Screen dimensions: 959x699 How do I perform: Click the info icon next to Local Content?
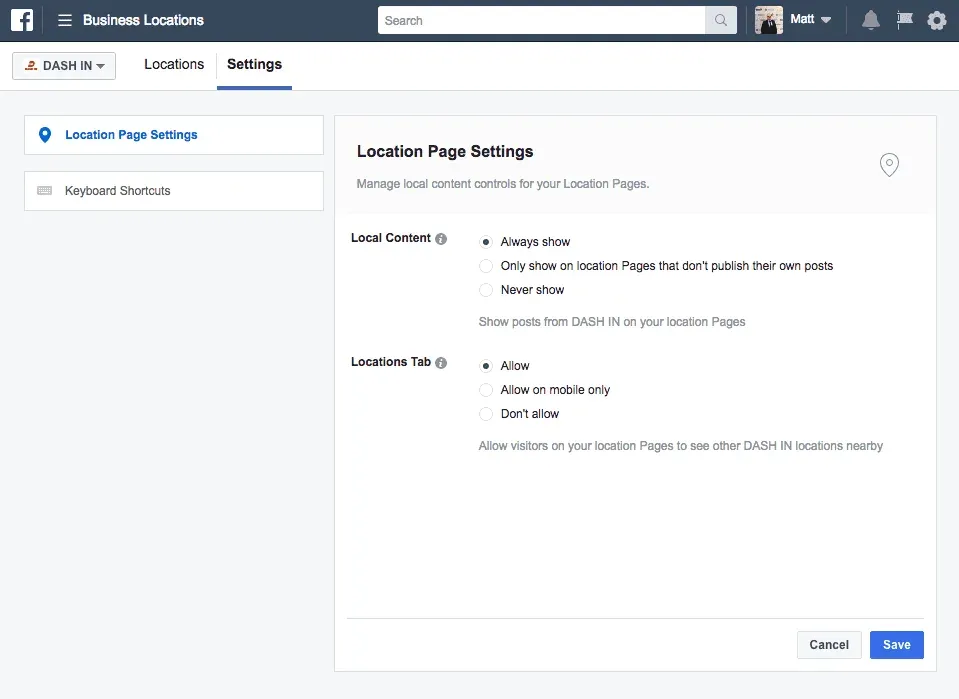pyautogui.click(x=441, y=238)
